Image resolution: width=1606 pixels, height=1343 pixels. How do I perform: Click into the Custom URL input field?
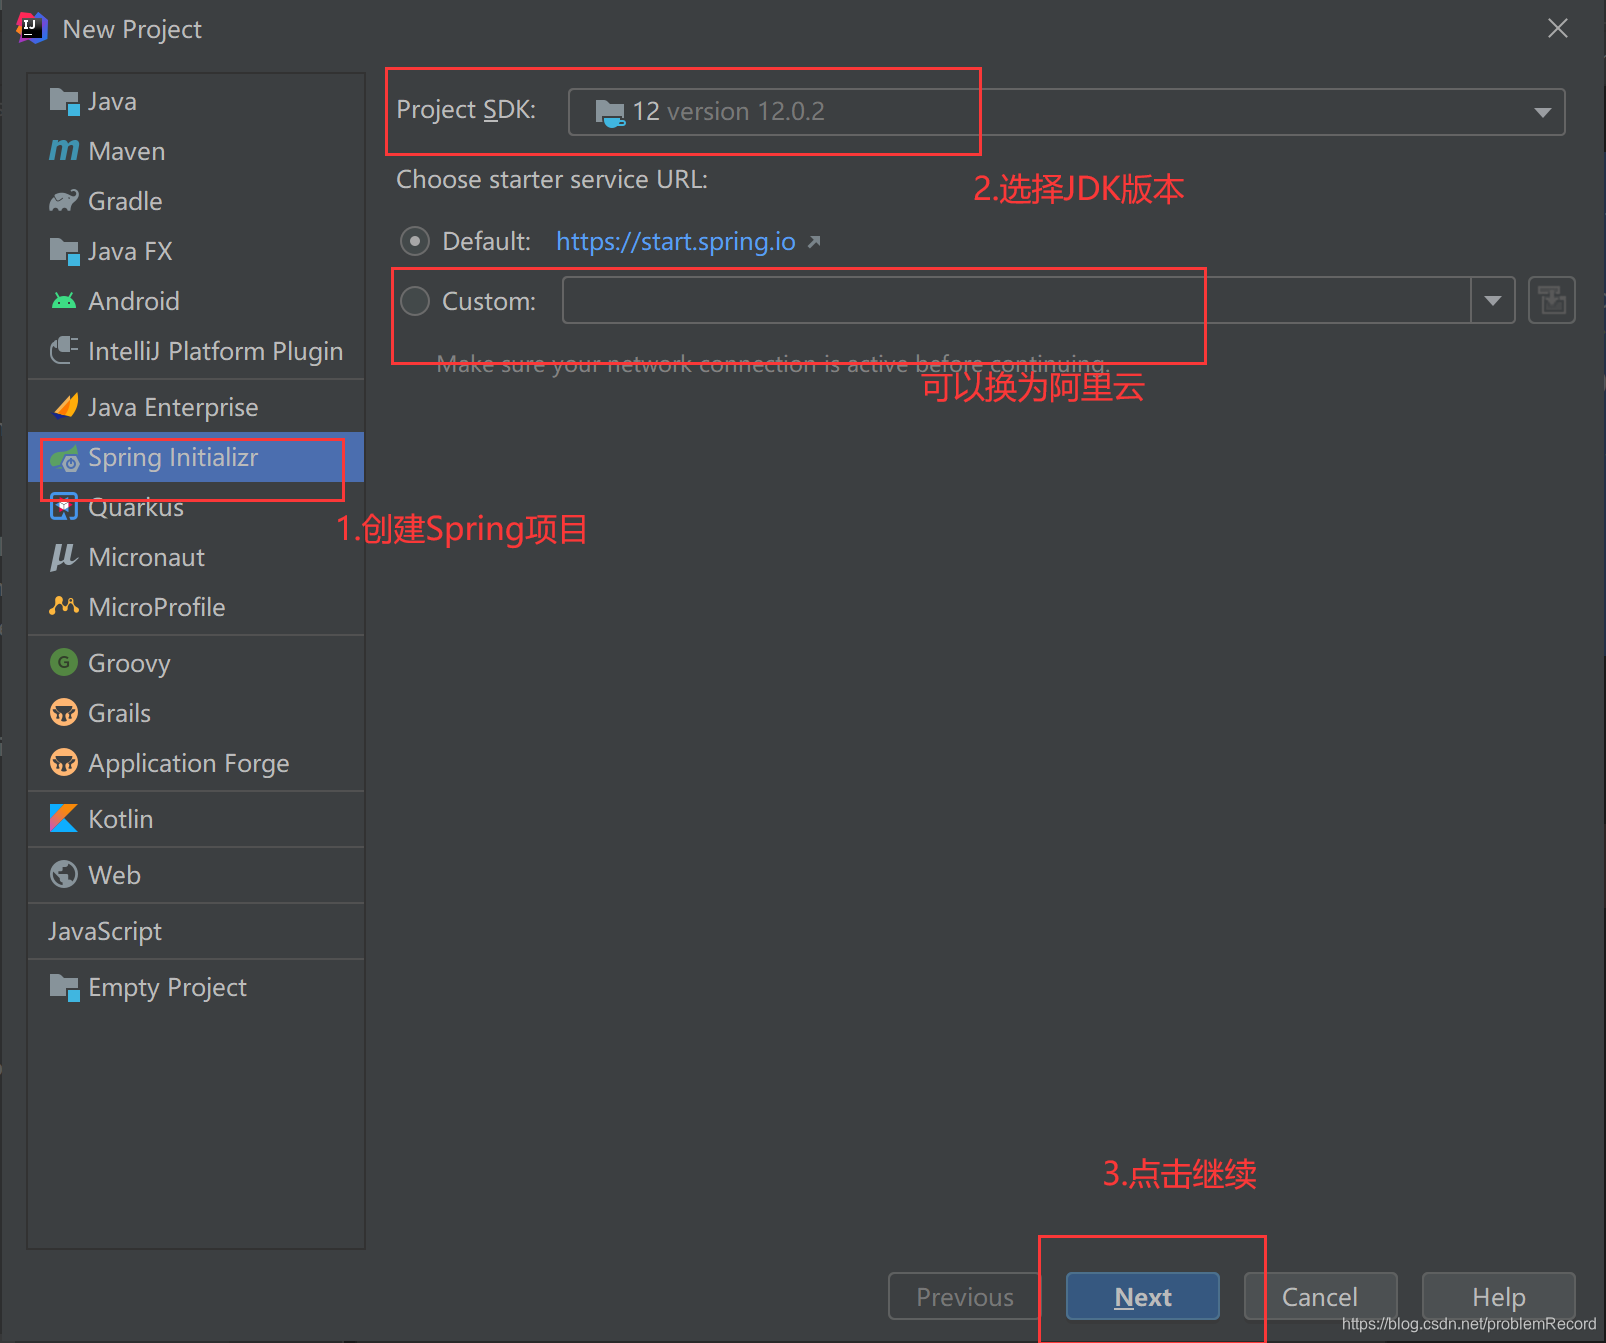[1016, 300]
